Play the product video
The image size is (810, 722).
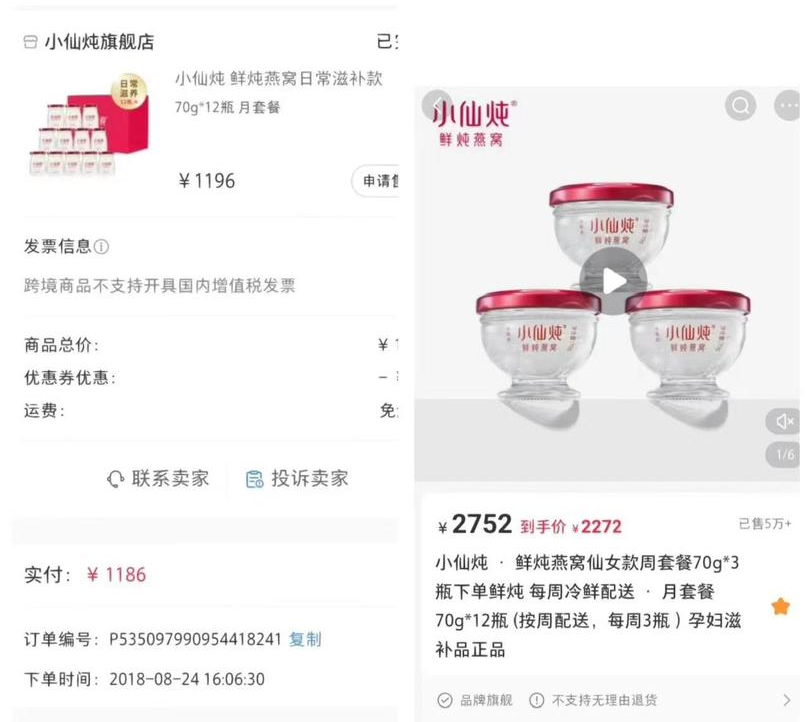point(613,281)
